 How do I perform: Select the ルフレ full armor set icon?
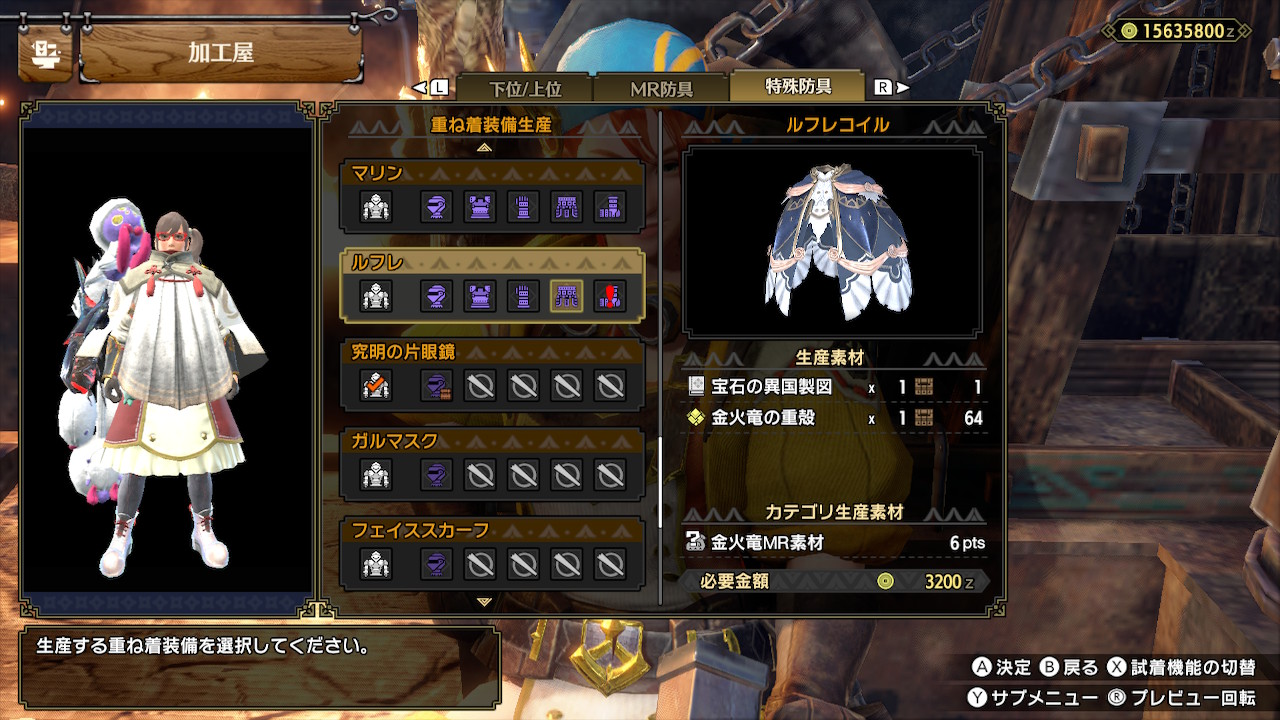[x=376, y=296]
